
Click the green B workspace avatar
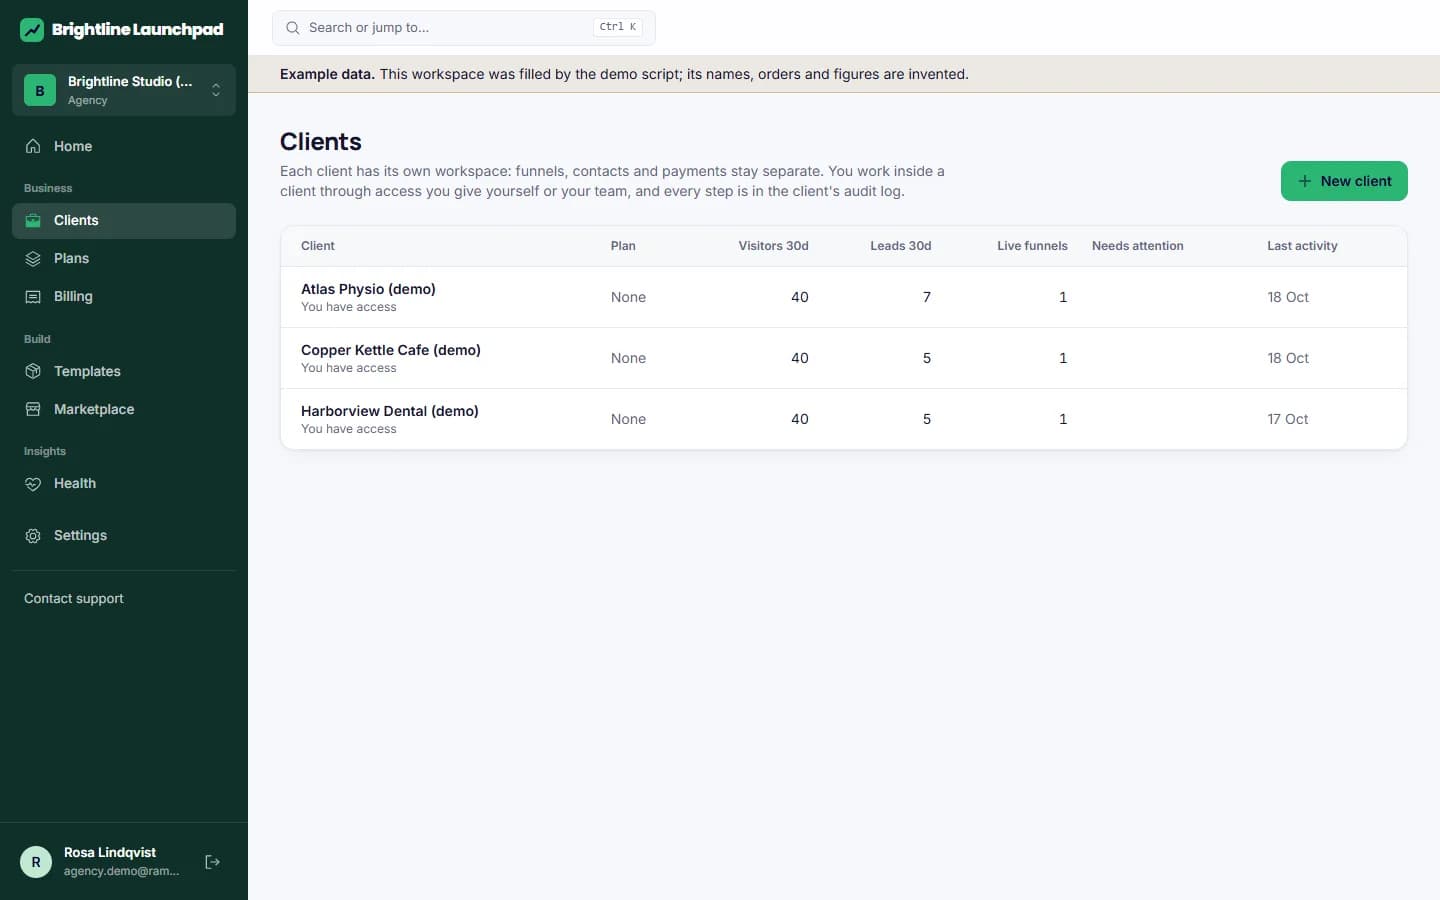click(40, 90)
